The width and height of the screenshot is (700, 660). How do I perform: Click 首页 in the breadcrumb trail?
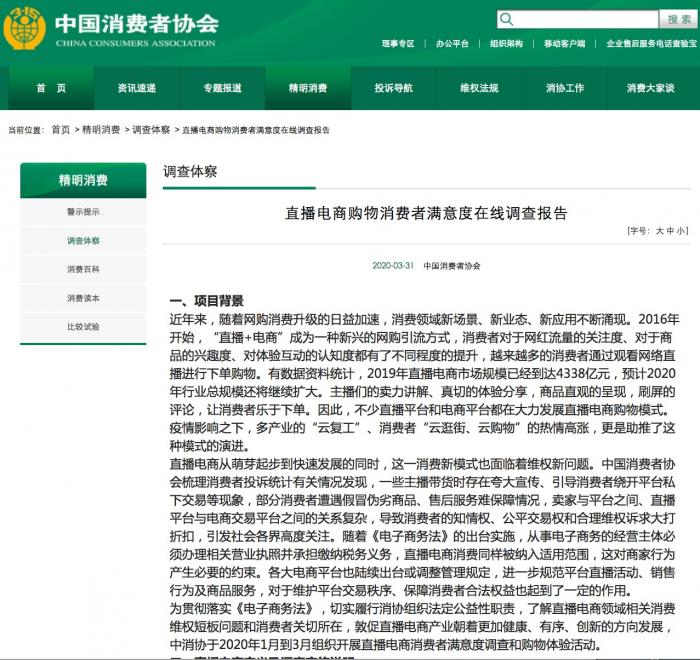coord(61,130)
